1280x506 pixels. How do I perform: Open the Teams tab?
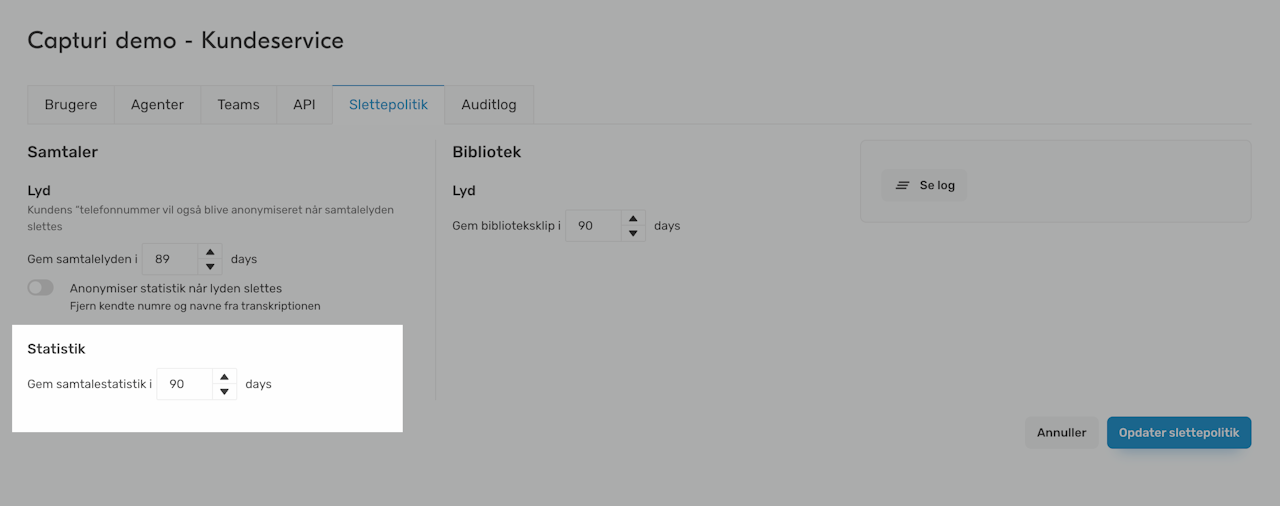(238, 105)
